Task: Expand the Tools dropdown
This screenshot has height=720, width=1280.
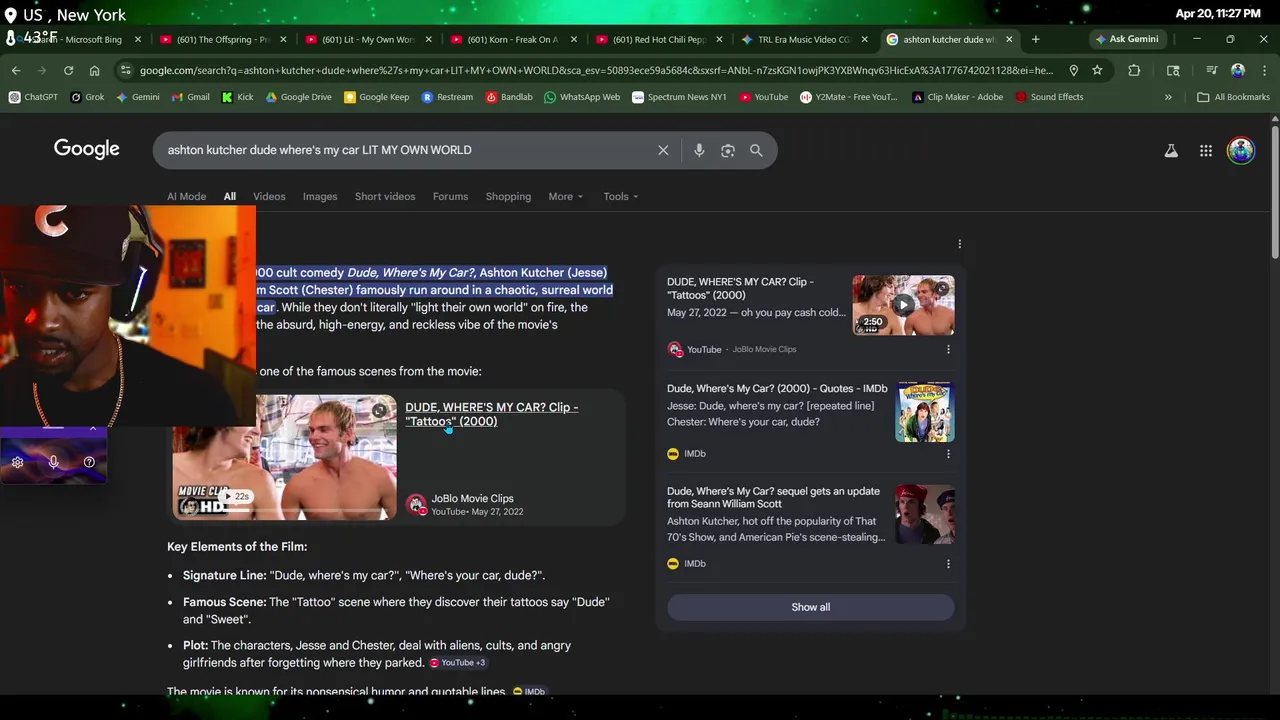Action: coord(620,196)
